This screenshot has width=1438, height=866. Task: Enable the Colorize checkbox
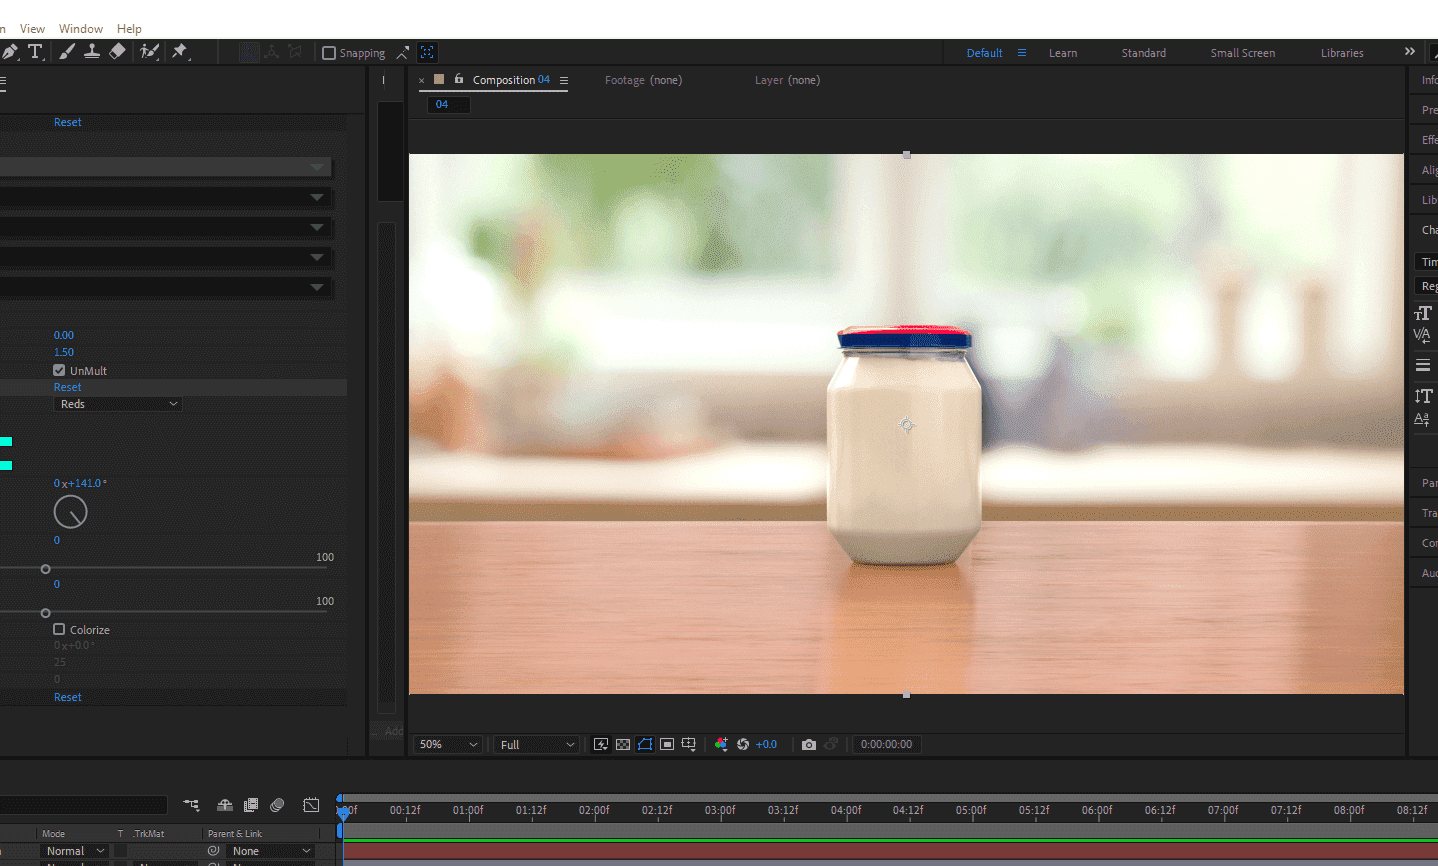point(59,630)
